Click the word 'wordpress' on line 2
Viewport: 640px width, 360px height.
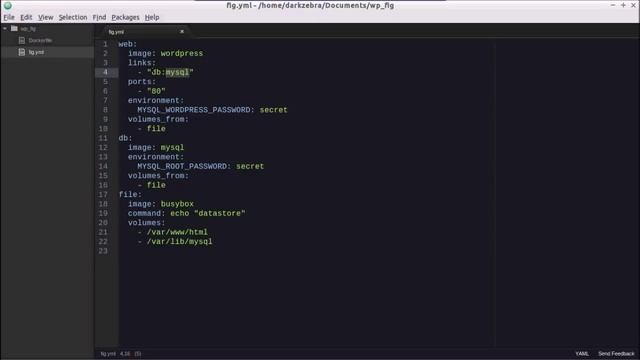click(182, 53)
